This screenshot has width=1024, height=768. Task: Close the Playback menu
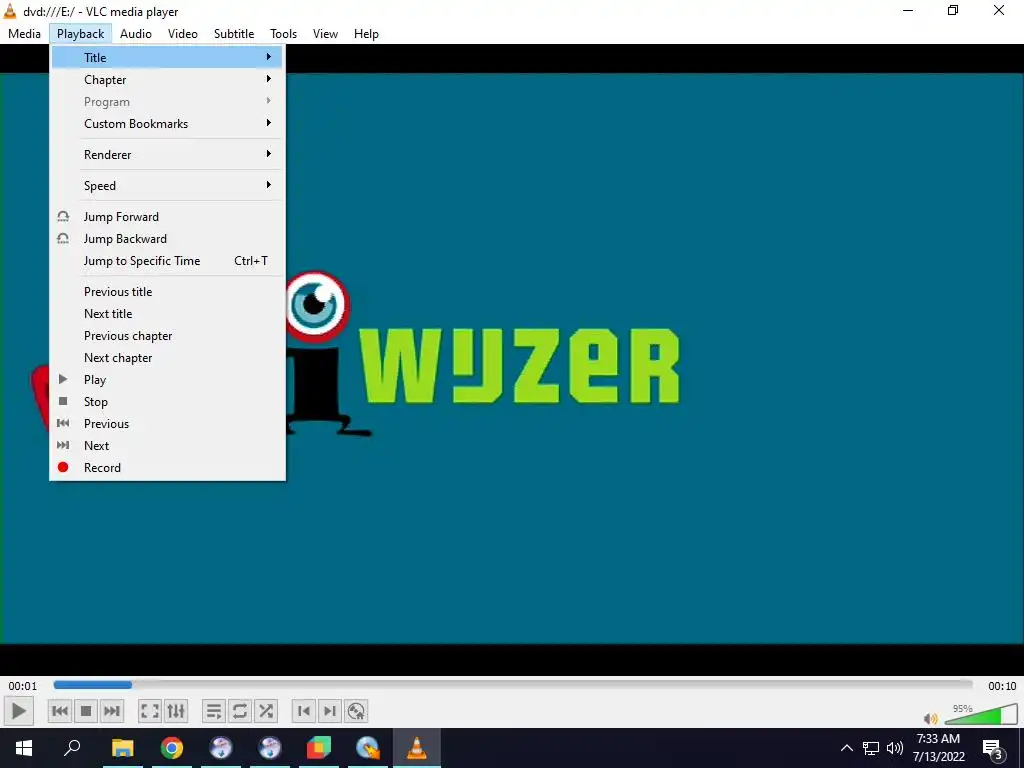pyautogui.click(x=80, y=34)
